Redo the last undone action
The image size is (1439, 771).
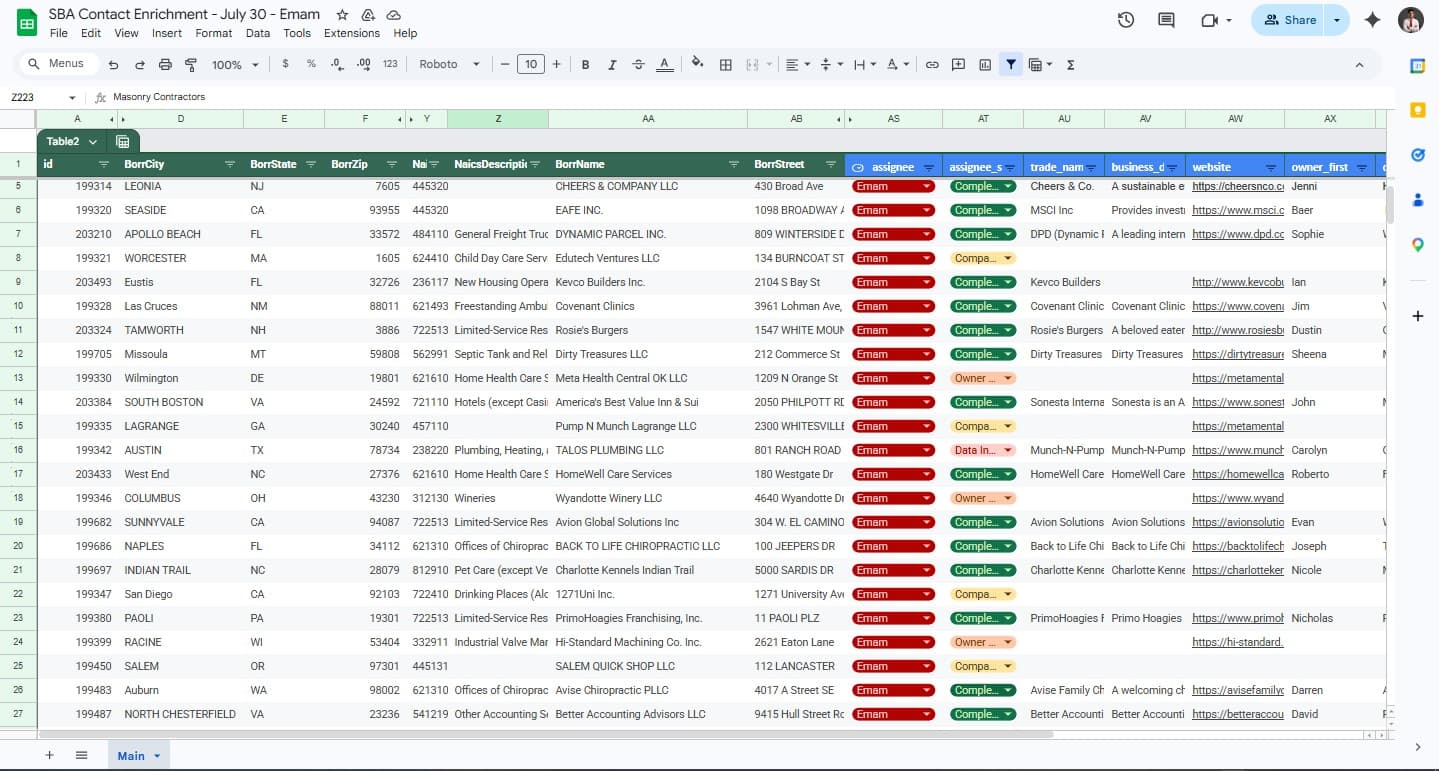(140, 64)
